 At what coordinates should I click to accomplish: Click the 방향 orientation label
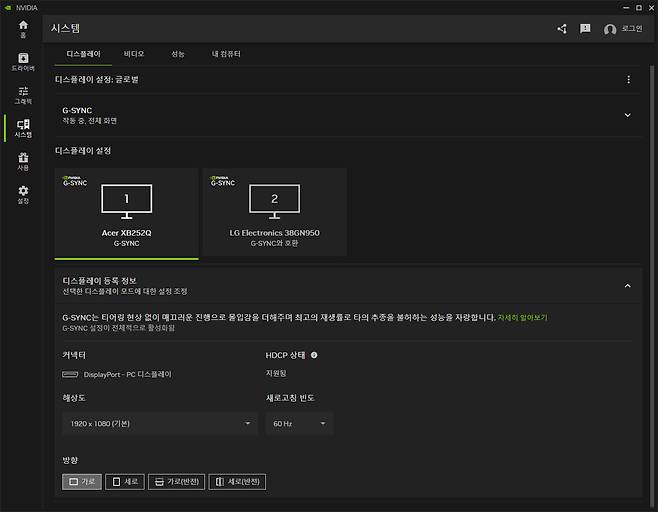coord(70,460)
